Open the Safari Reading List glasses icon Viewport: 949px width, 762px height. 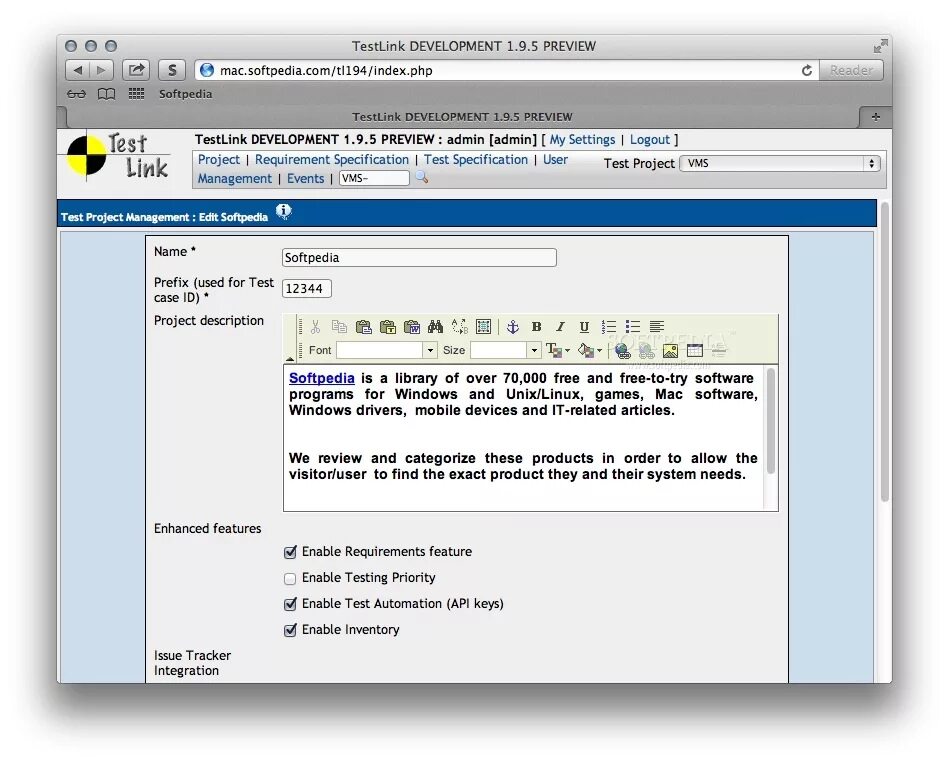coord(76,94)
